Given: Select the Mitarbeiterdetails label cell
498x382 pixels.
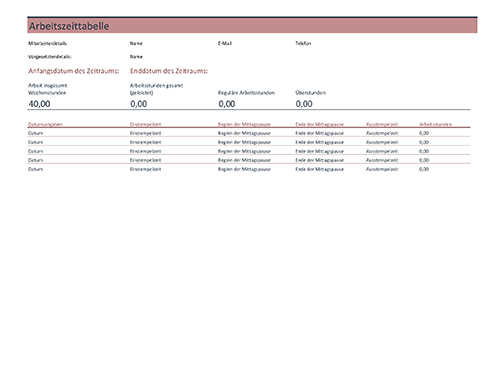Looking at the screenshot, I should pyautogui.click(x=48, y=43).
